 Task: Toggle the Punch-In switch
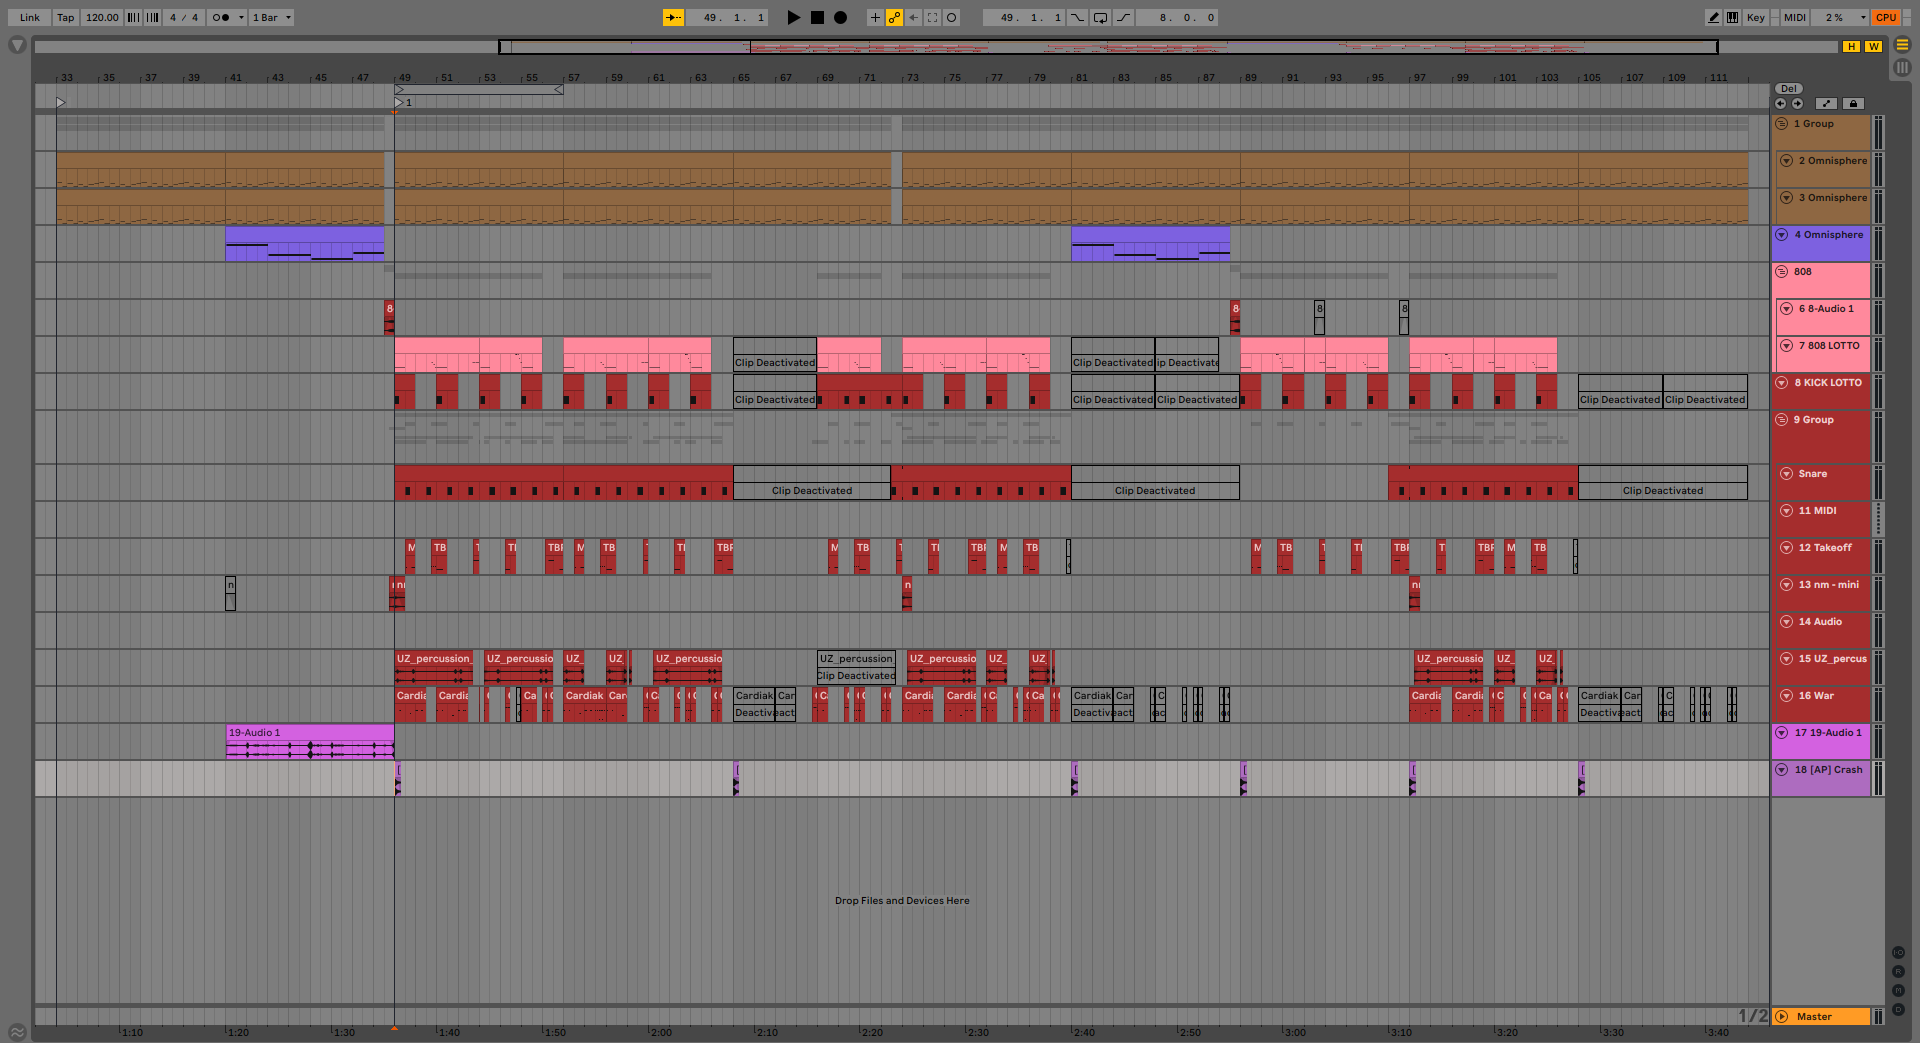tap(1077, 17)
